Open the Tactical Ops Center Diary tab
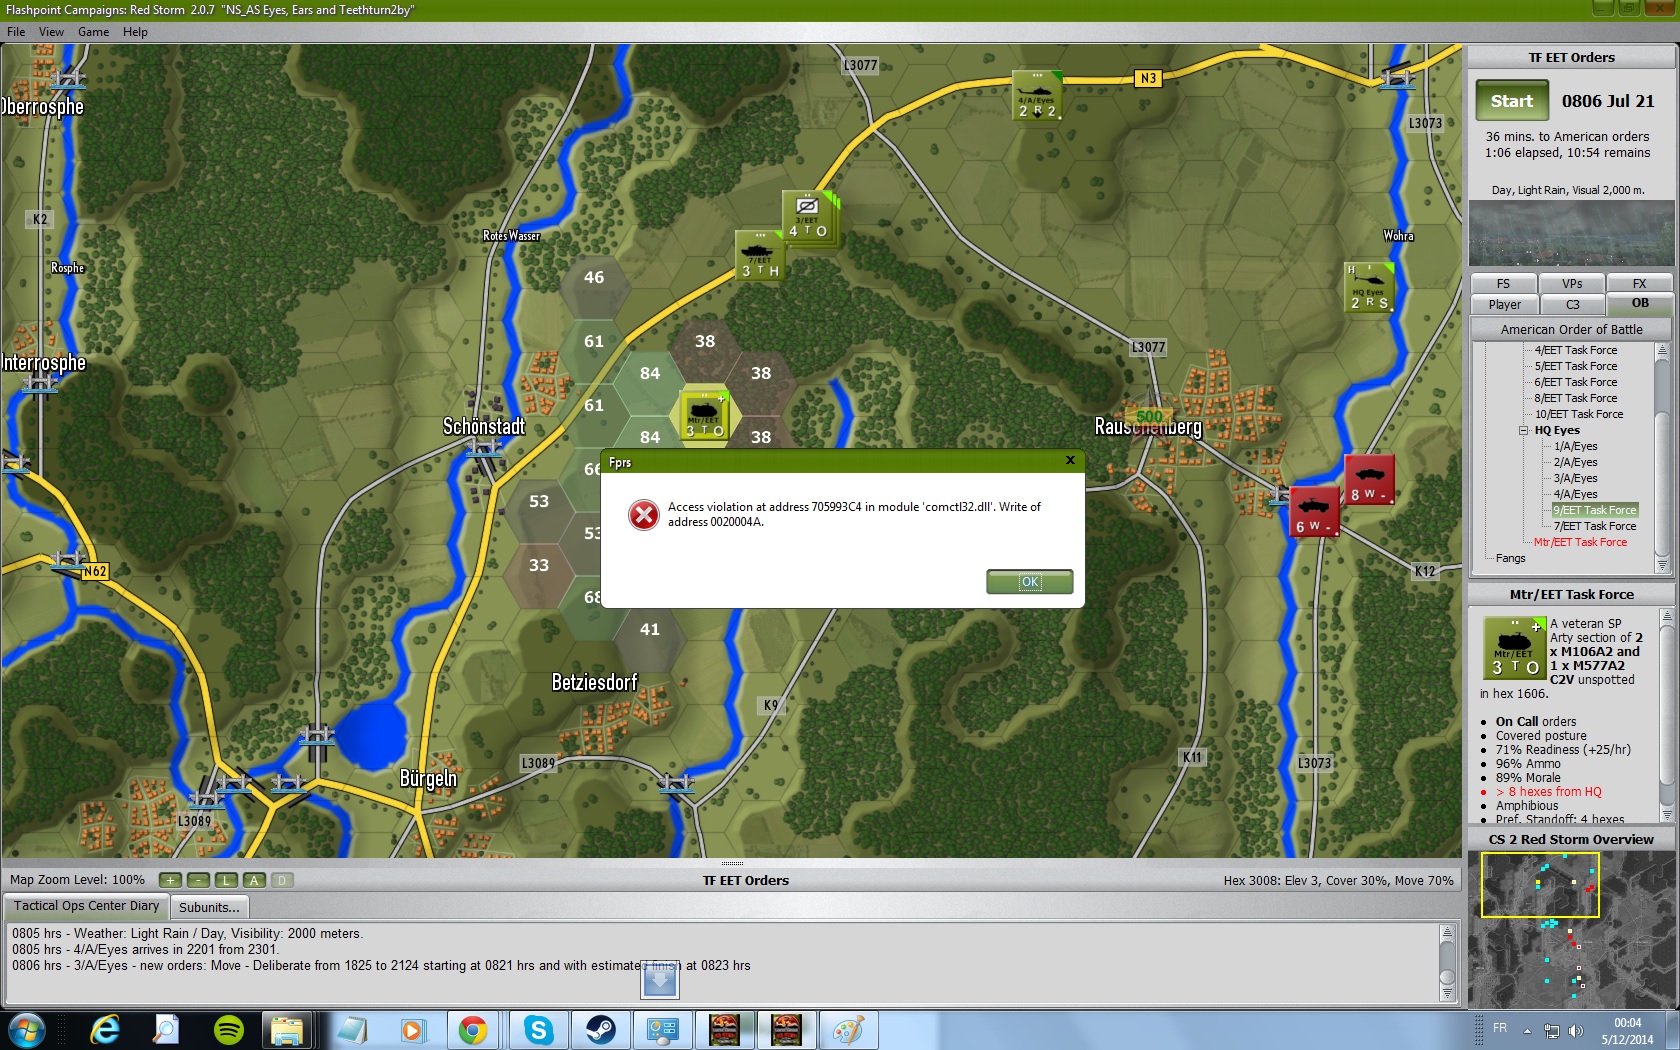This screenshot has width=1680, height=1050. coord(86,906)
